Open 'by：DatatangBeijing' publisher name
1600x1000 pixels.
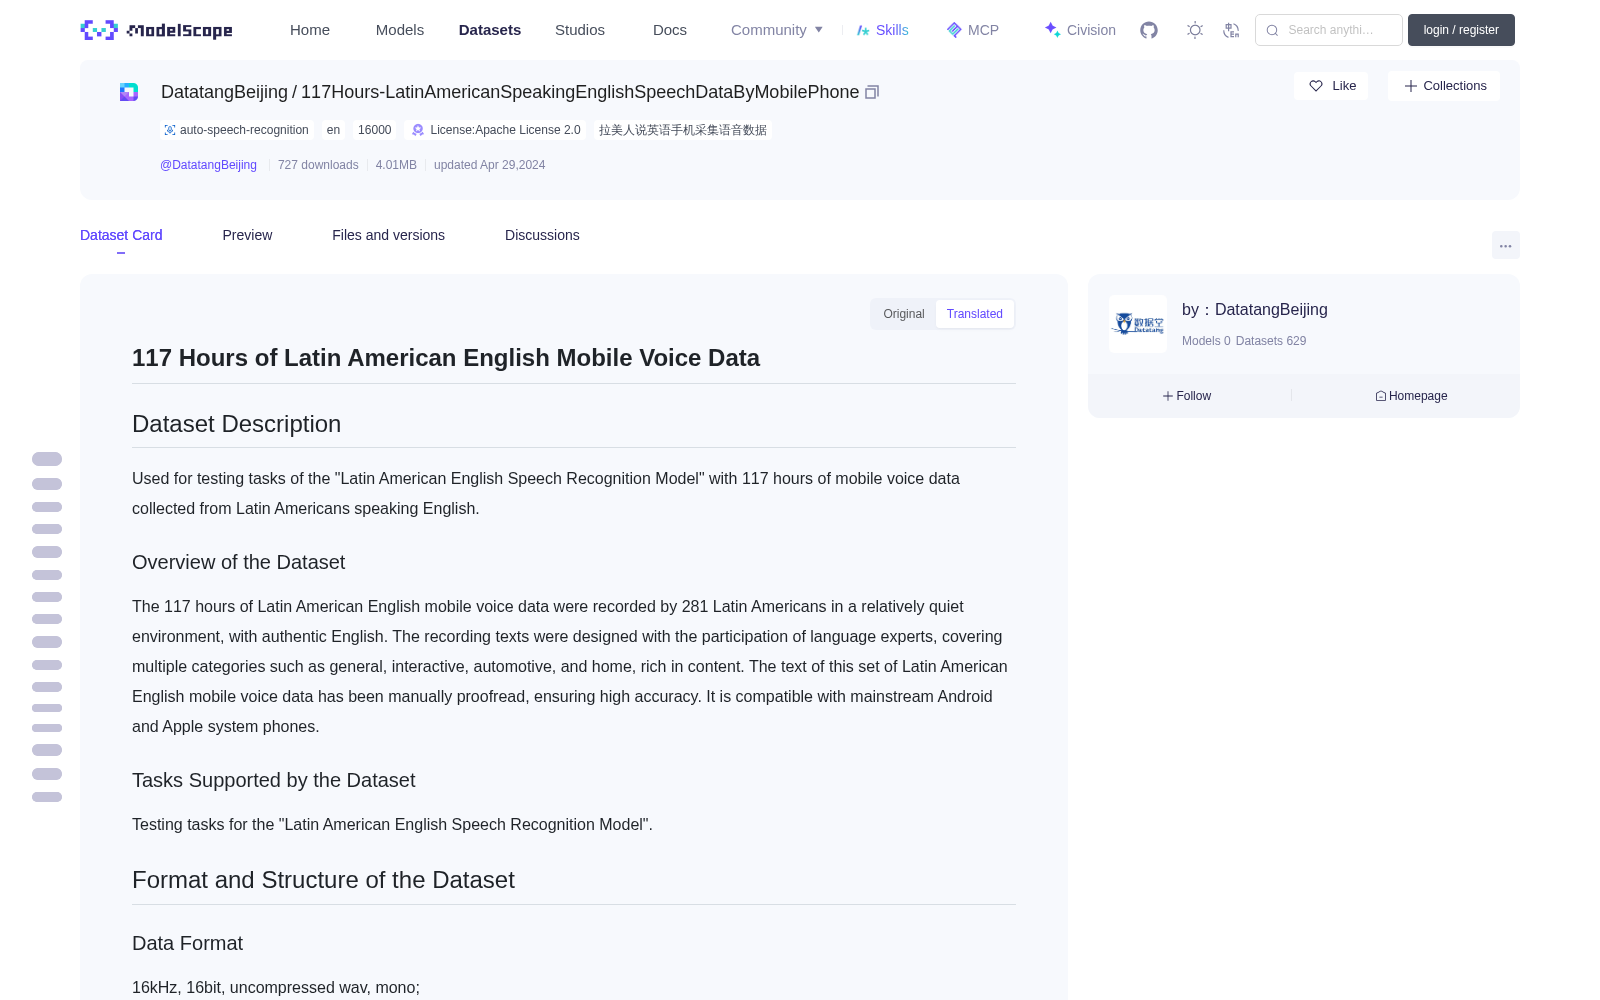pos(1255,310)
